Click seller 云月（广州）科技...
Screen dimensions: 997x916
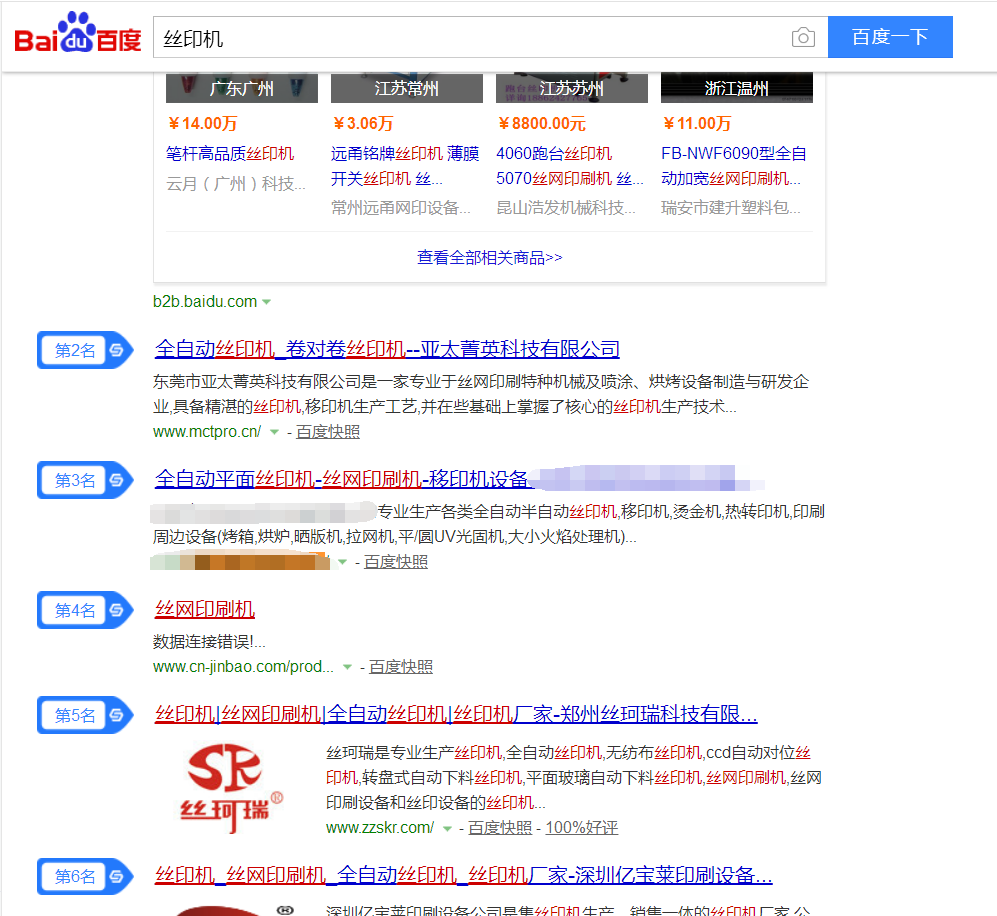pyautogui.click(x=236, y=184)
